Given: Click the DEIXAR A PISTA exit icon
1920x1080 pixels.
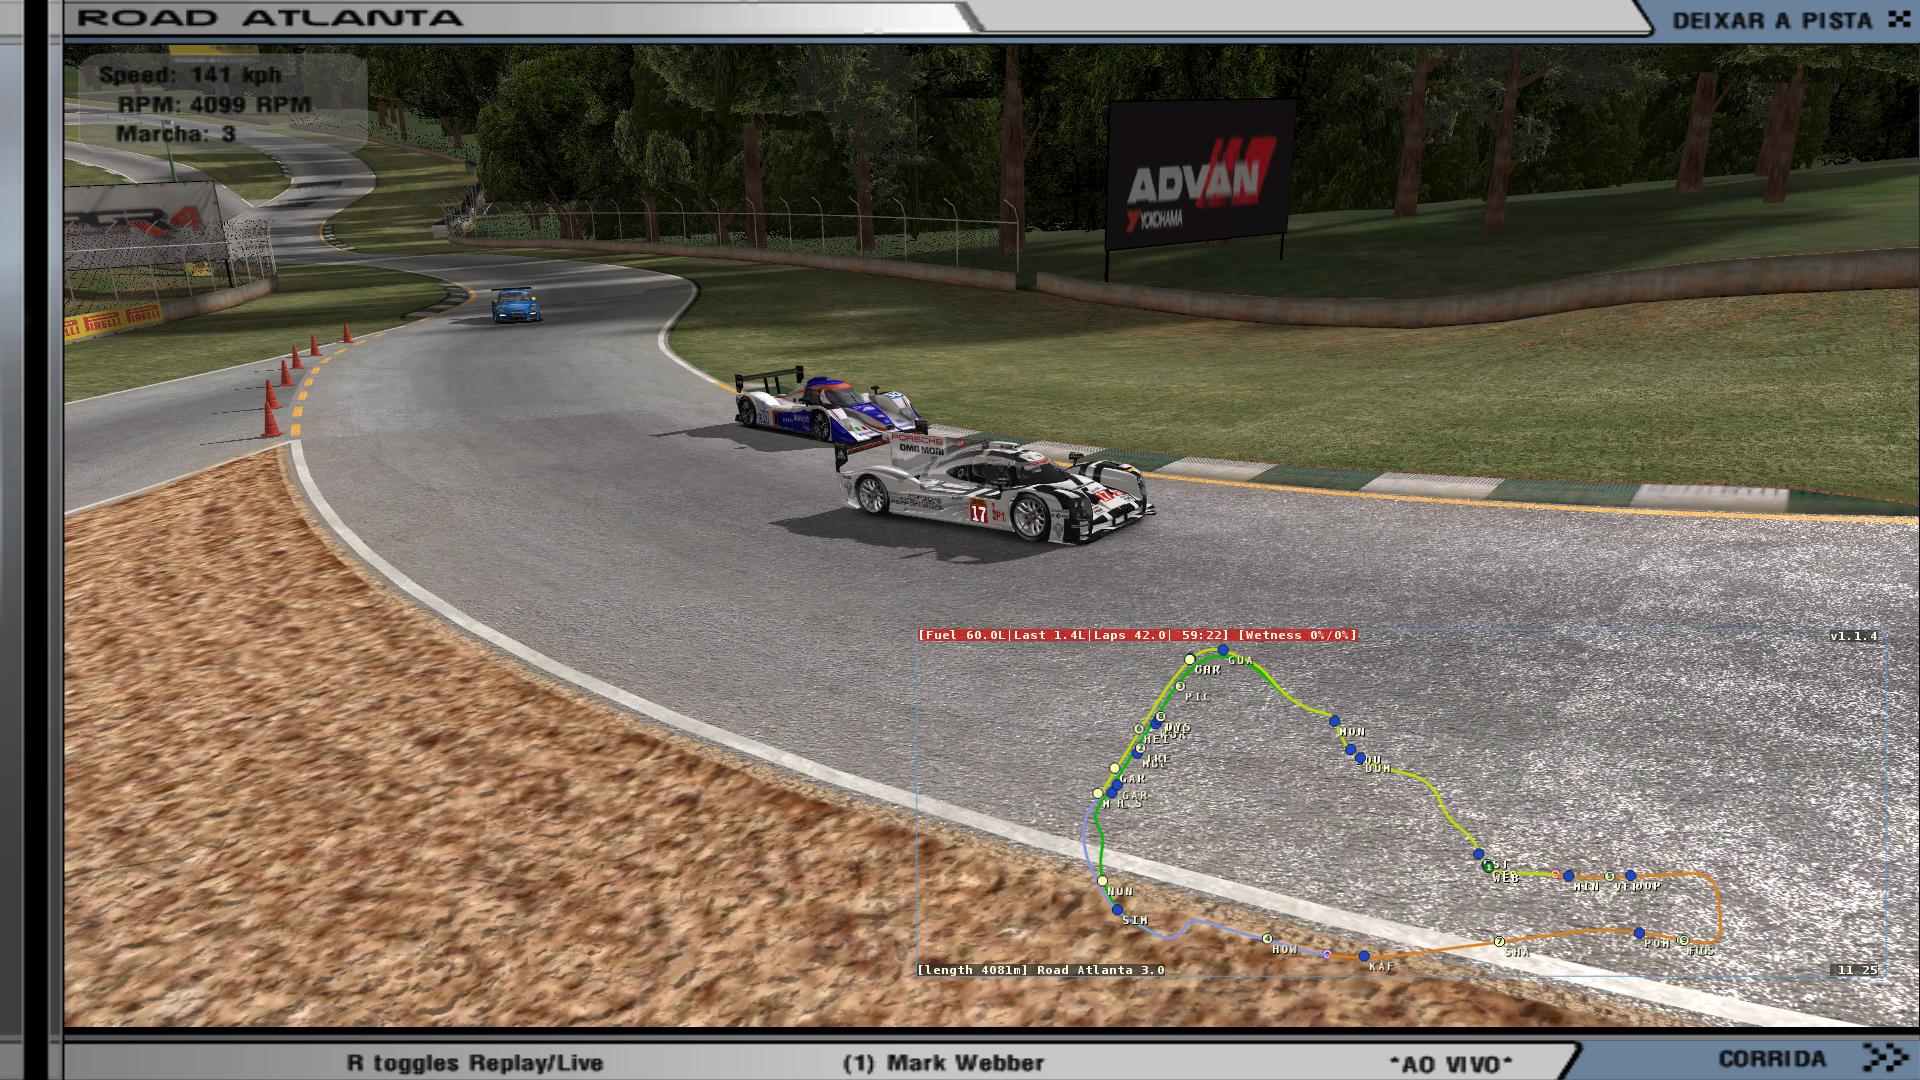Looking at the screenshot, I should pyautogui.click(x=1899, y=20).
